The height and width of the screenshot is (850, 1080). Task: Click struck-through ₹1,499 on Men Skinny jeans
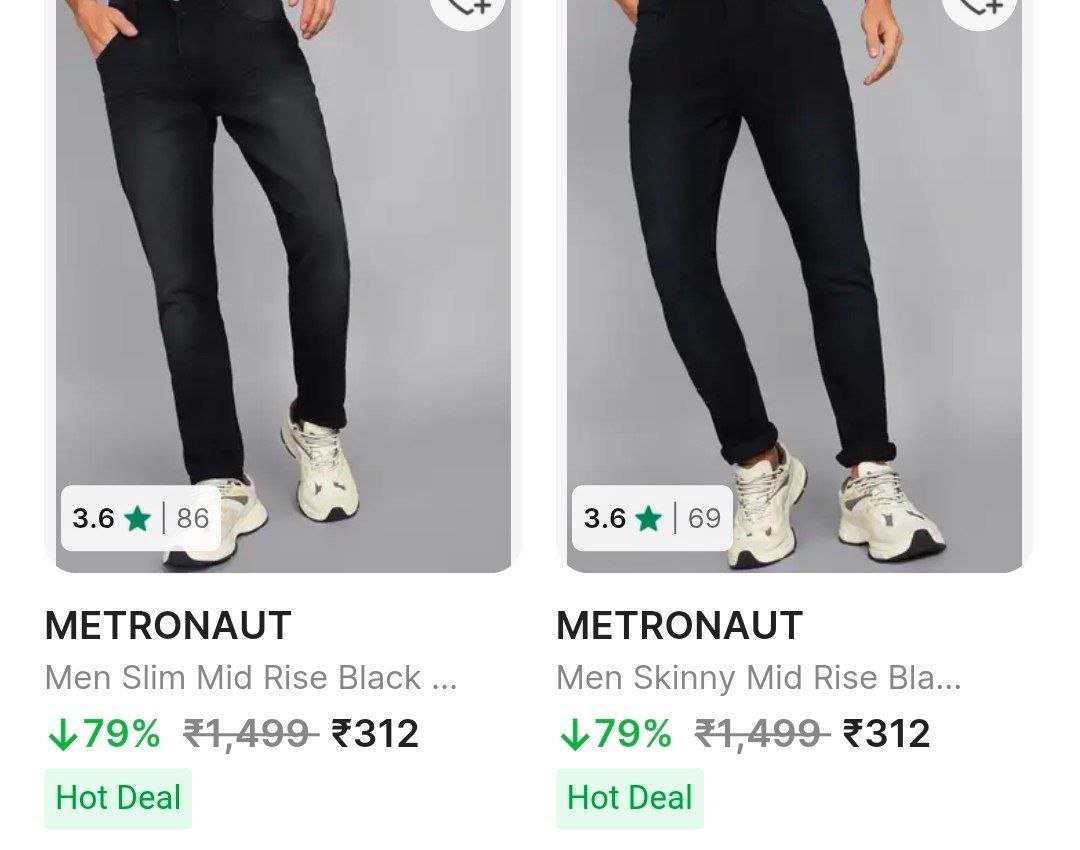[x=762, y=734]
